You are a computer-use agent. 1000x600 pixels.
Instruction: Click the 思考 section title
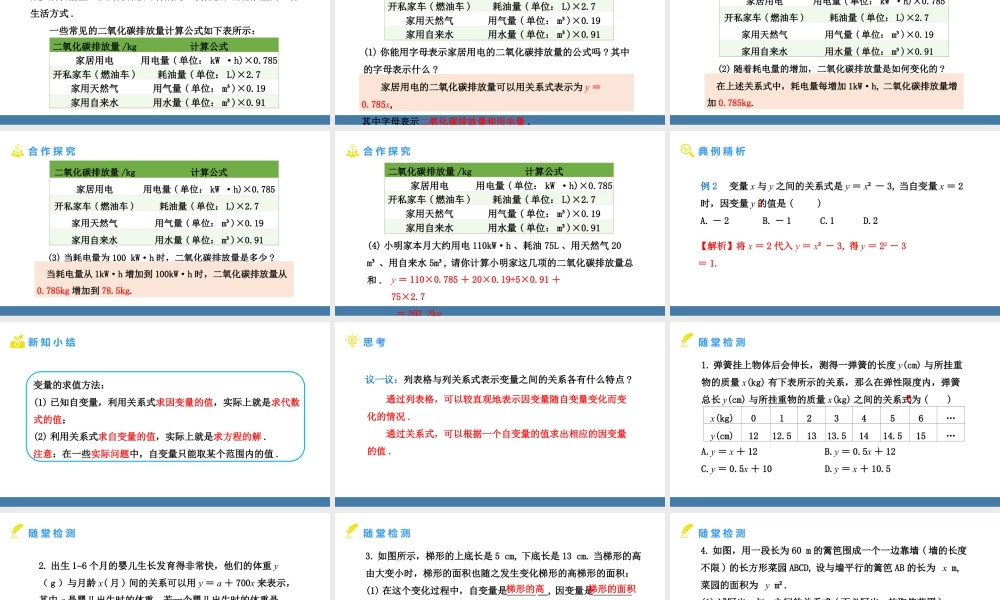point(373,340)
